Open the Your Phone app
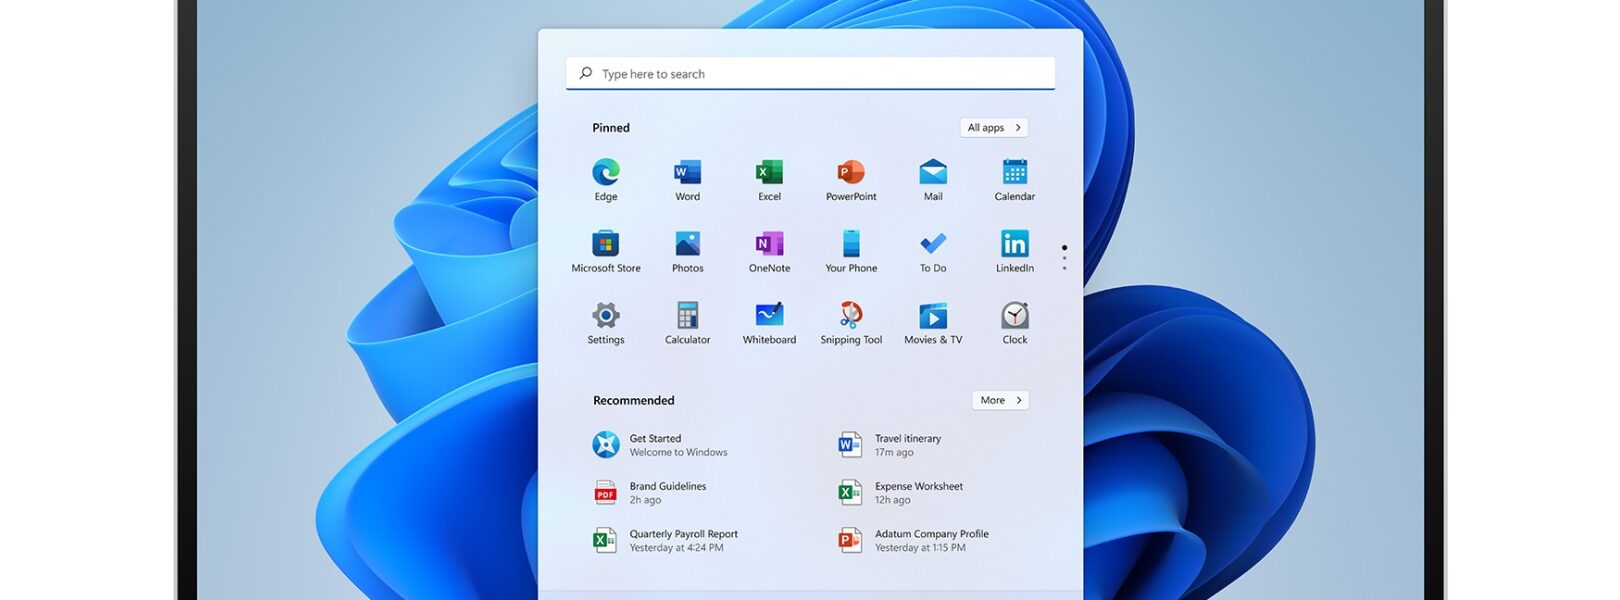Image resolution: width=1620 pixels, height=600 pixels. click(851, 251)
